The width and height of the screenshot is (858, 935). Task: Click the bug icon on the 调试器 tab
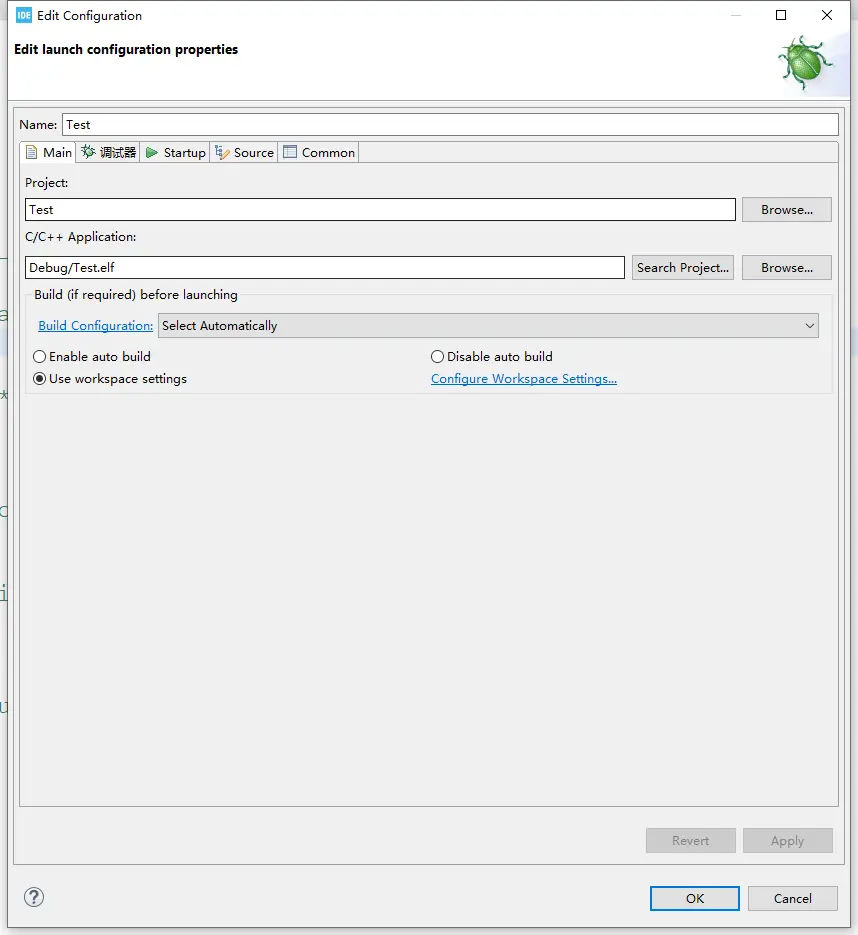[x=88, y=152]
